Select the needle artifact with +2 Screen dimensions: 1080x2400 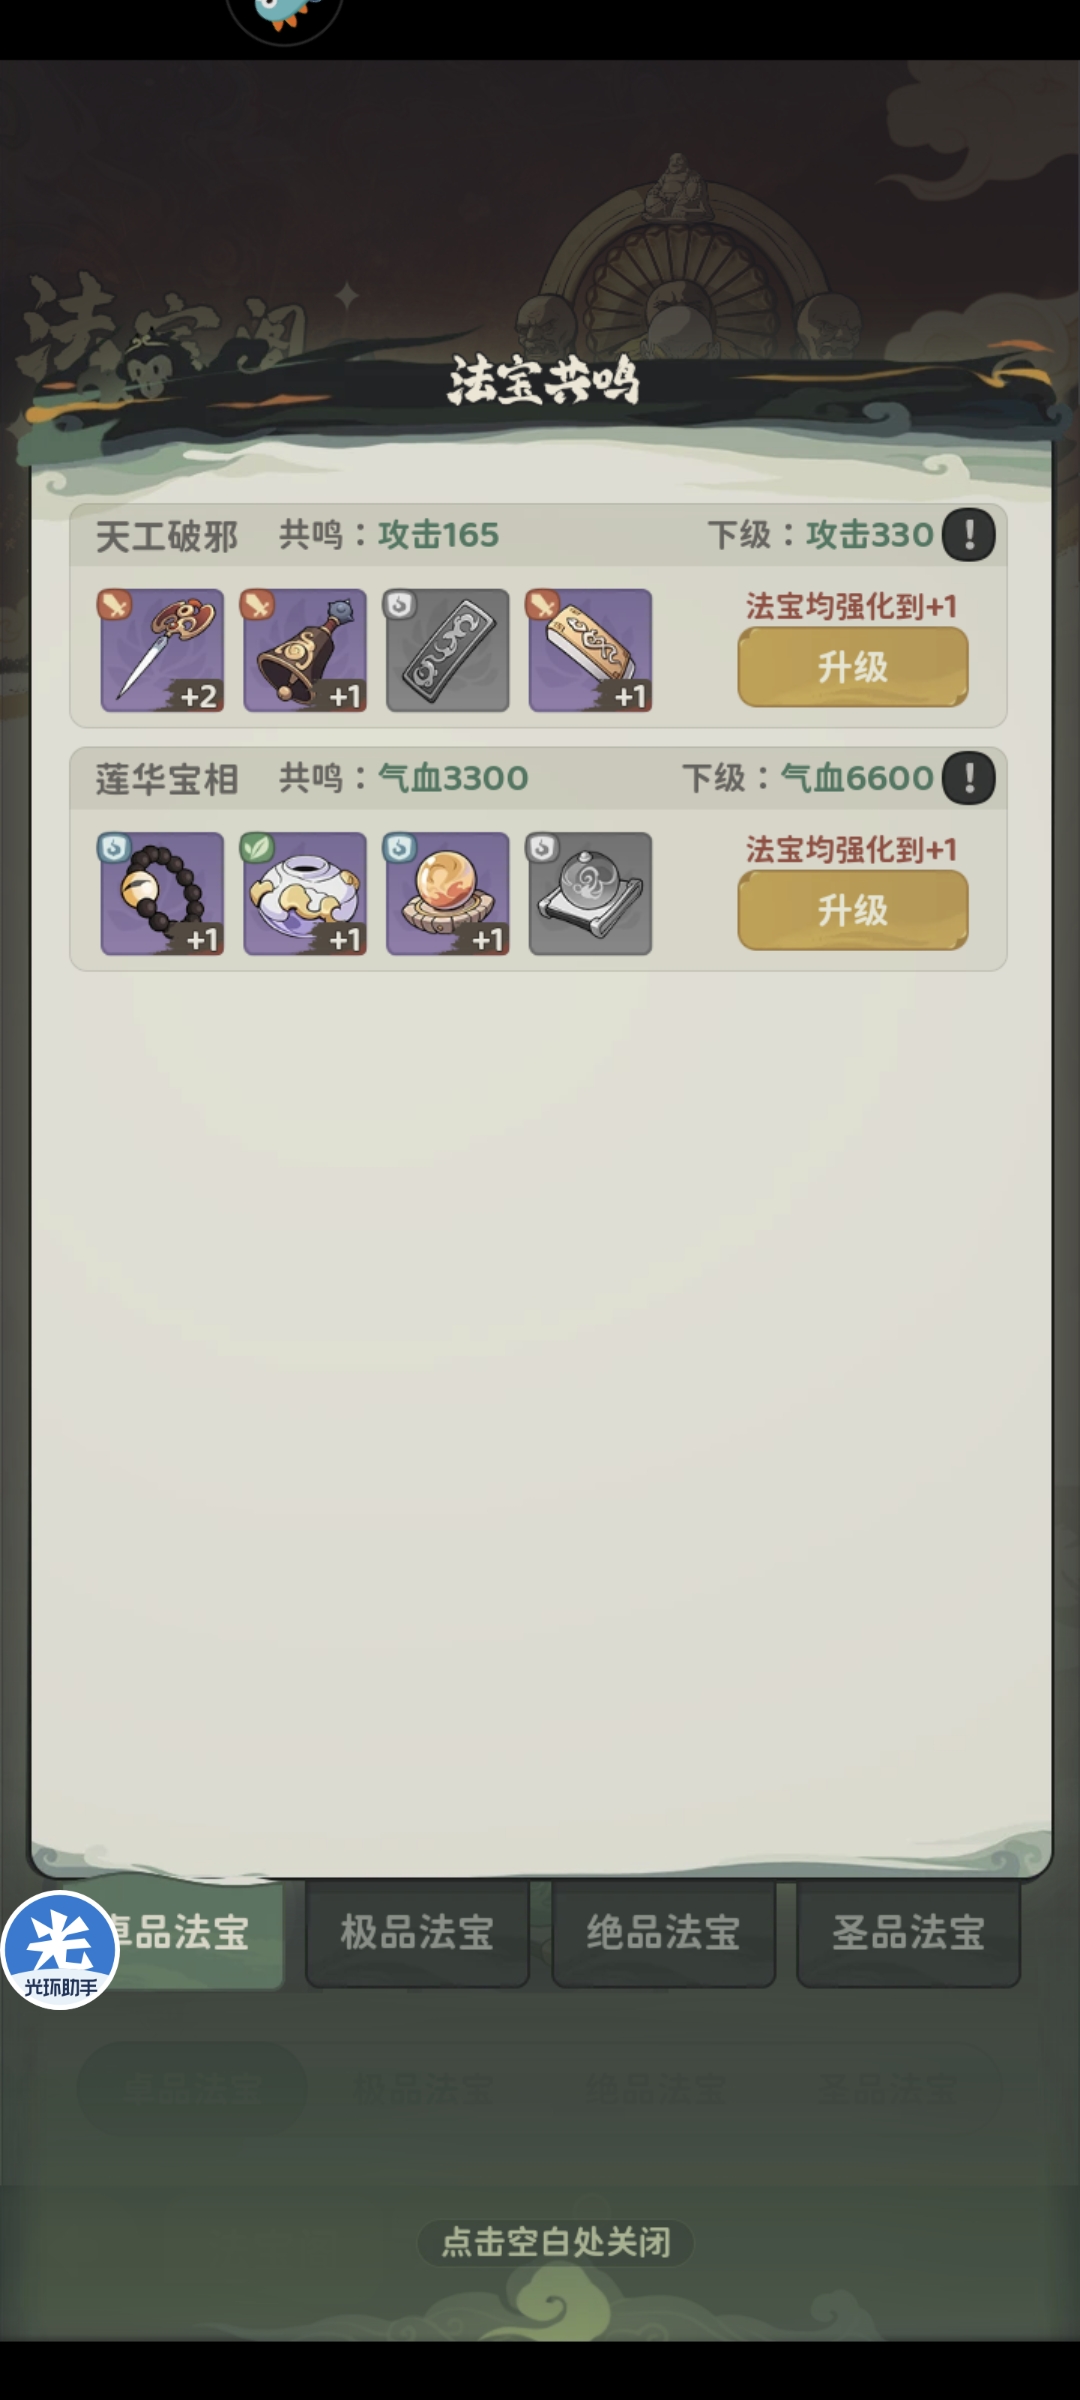(x=162, y=650)
